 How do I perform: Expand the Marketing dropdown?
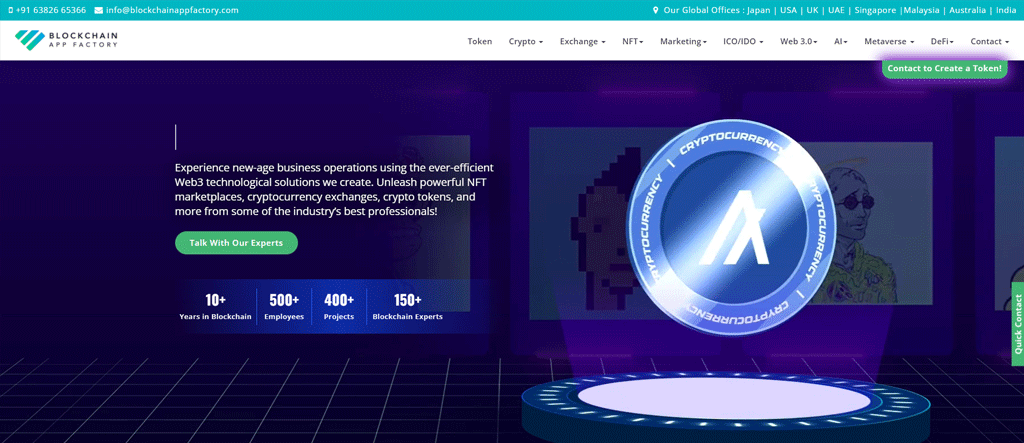683,41
